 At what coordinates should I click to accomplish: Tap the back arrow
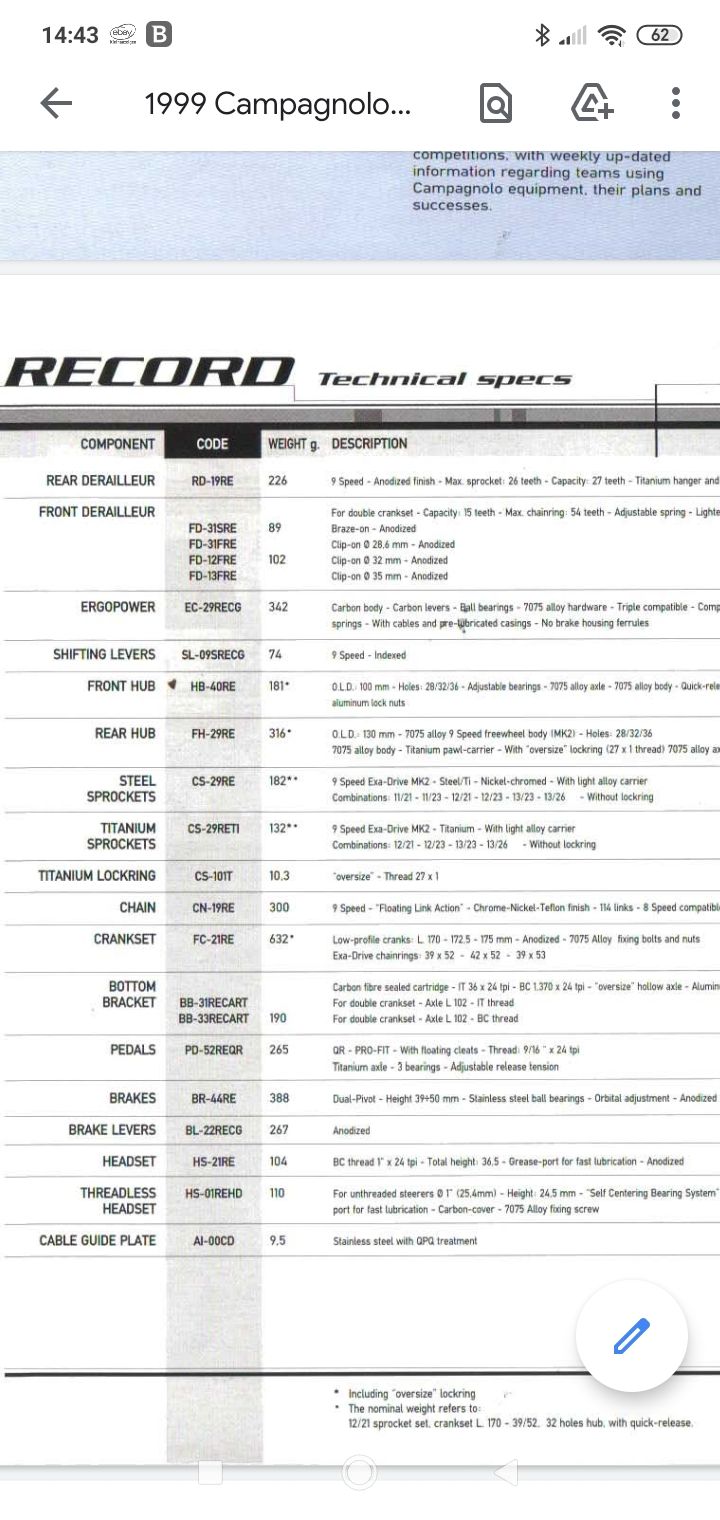(x=56, y=103)
